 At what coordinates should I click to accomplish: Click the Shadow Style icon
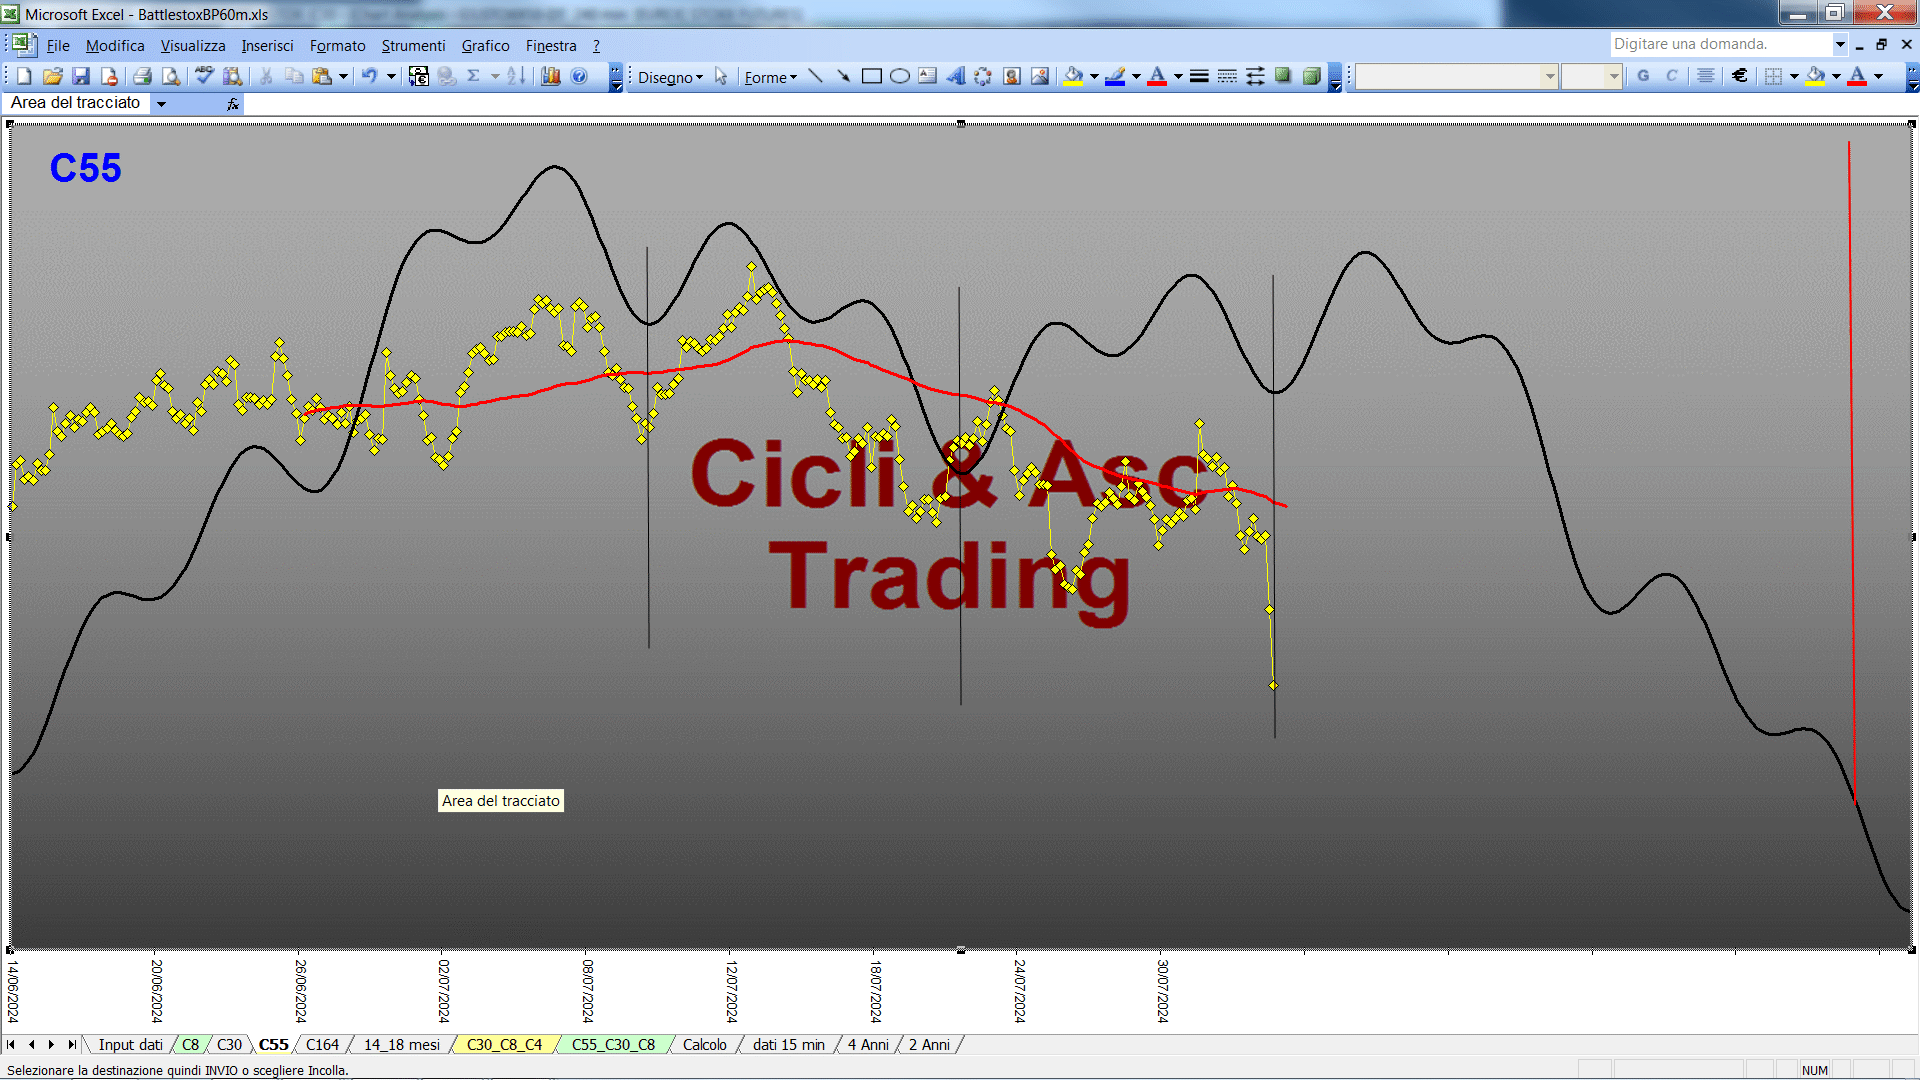[1283, 76]
